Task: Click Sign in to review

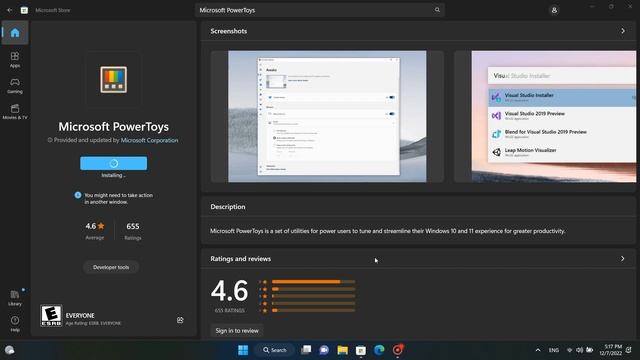Action: (x=237, y=331)
